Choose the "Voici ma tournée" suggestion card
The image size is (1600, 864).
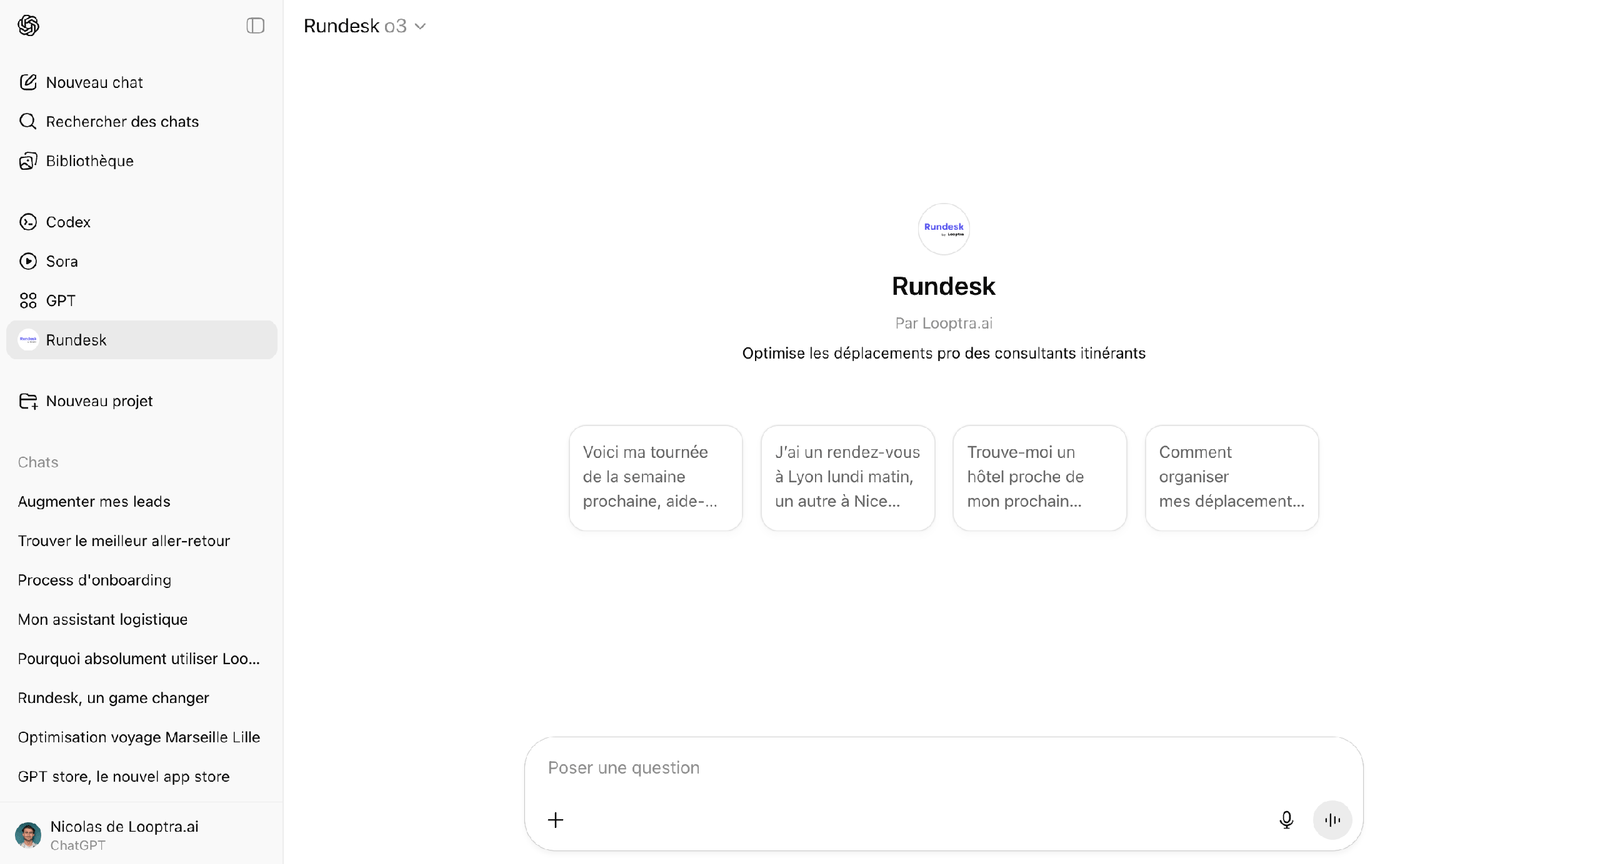click(x=655, y=477)
